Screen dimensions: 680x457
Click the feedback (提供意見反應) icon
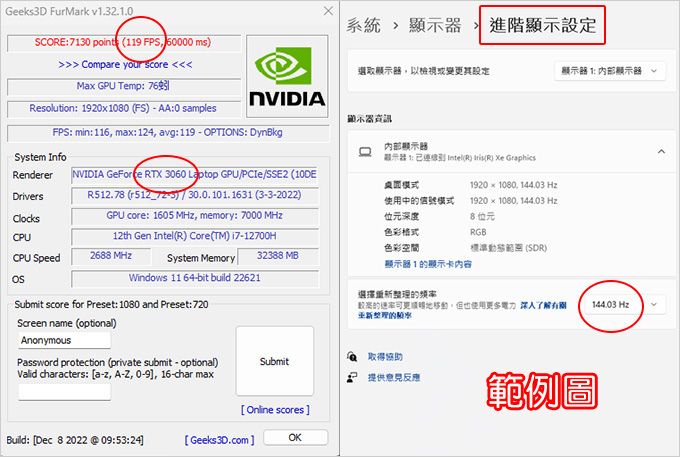[x=352, y=377]
